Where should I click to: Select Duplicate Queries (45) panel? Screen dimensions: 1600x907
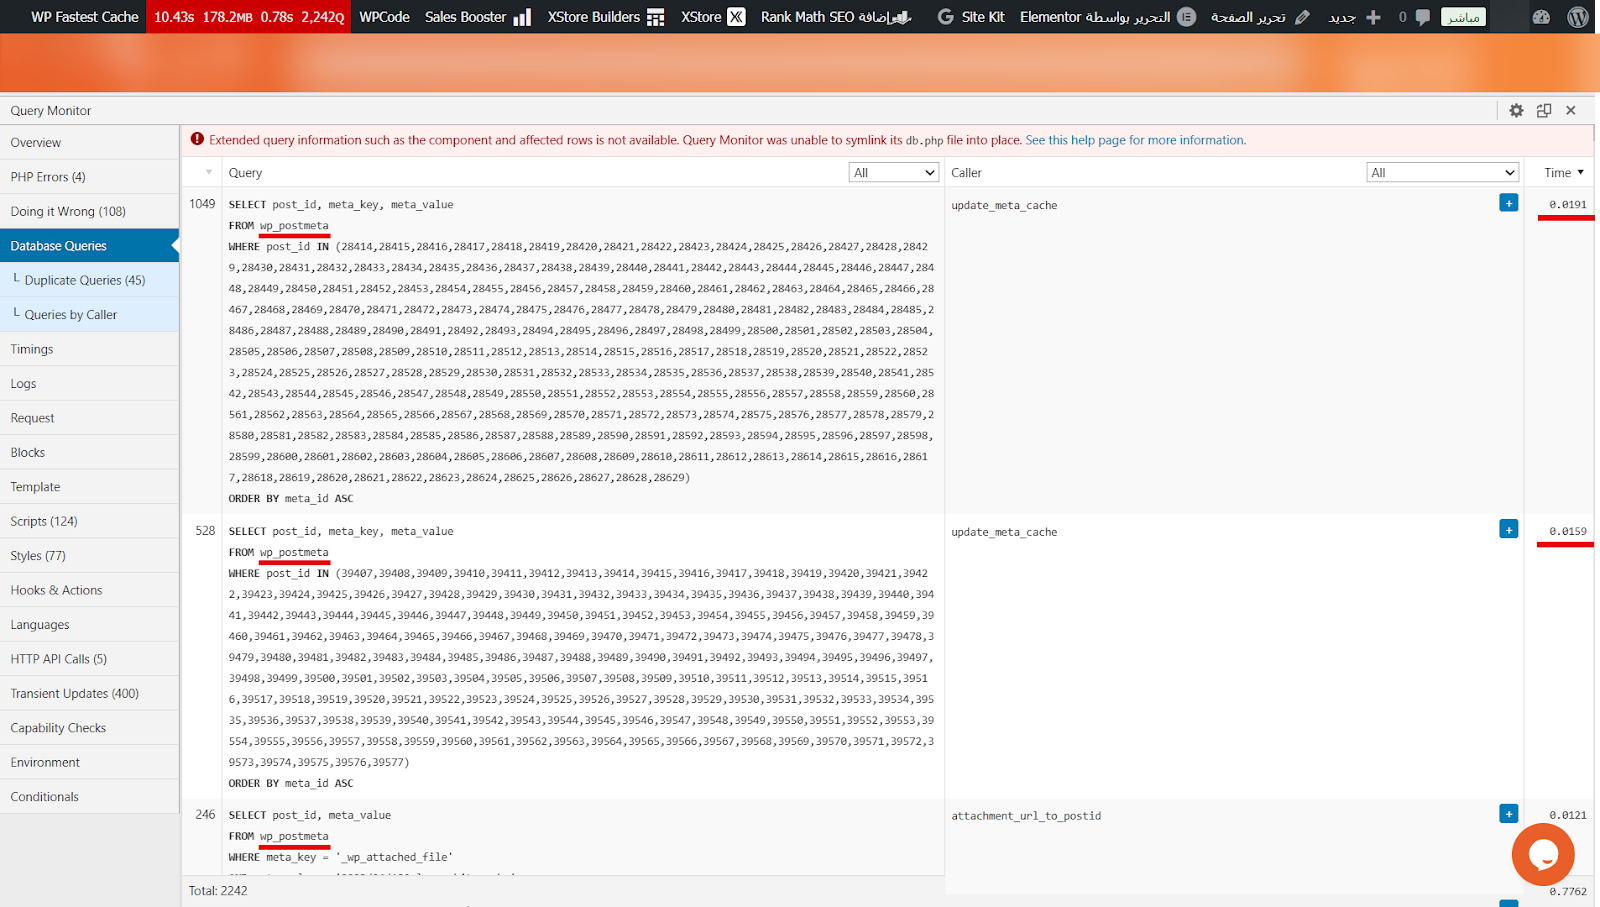pyautogui.click(x=85, y=280)
